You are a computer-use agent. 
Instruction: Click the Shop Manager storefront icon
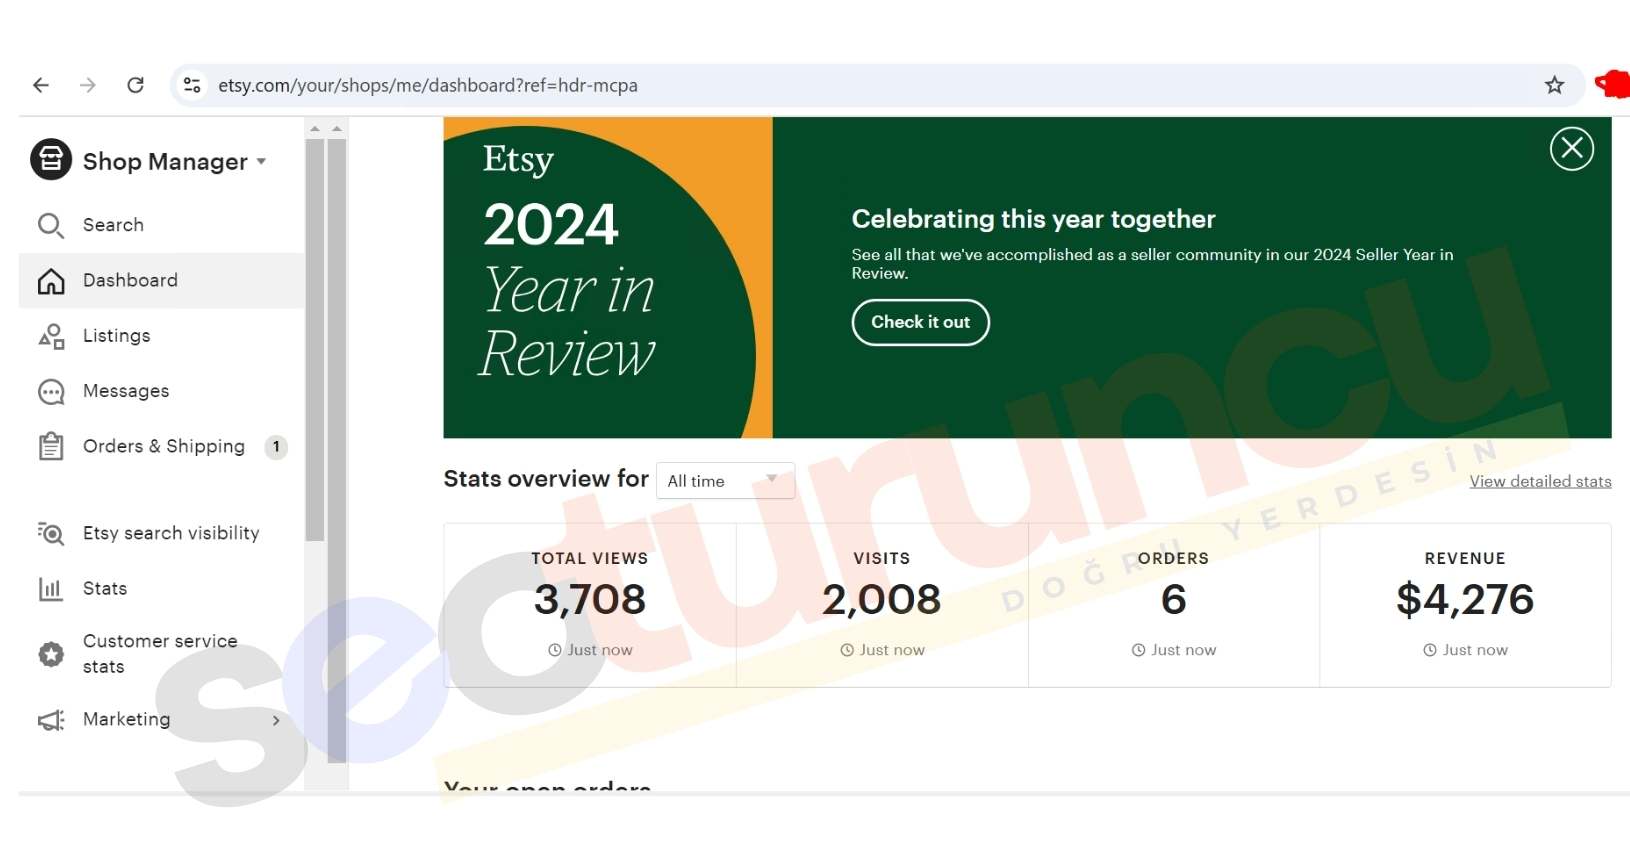tap(51, 160)
